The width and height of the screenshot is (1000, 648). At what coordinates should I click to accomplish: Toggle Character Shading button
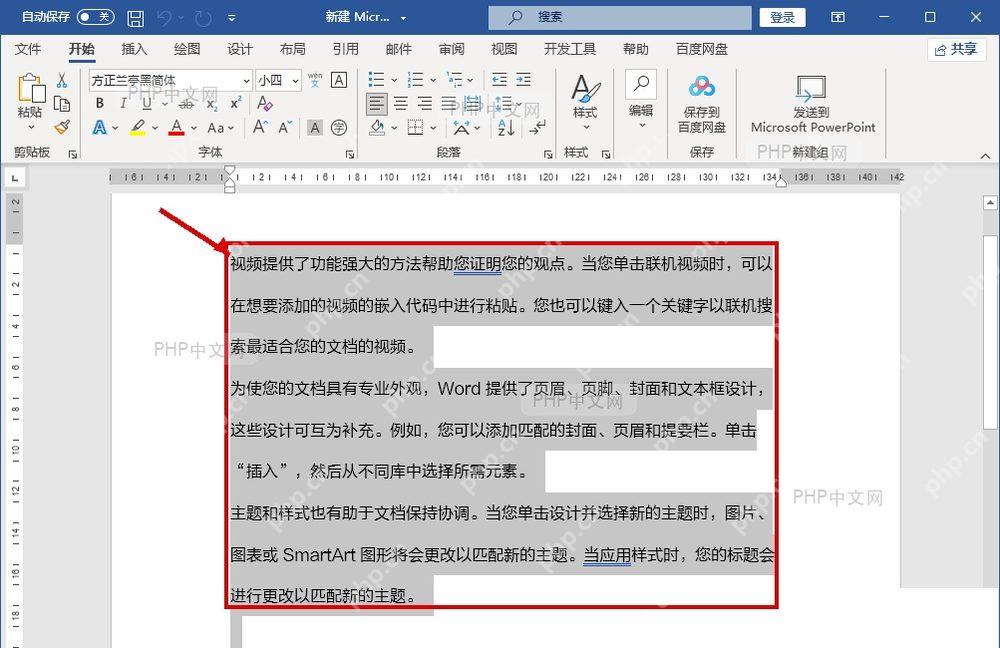pyautogui.click(x=315, y=128)
